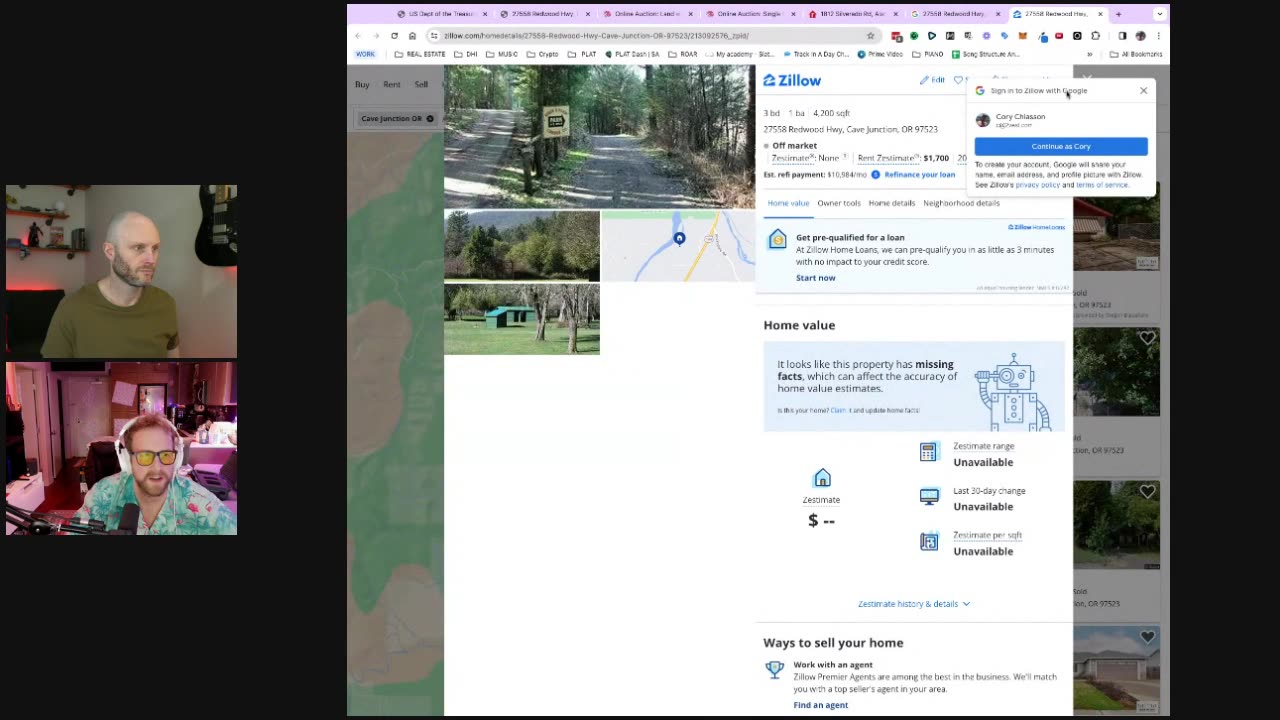Open a new browser tab
Screen dimensions: 1280x720
(x=1118, y=14)
